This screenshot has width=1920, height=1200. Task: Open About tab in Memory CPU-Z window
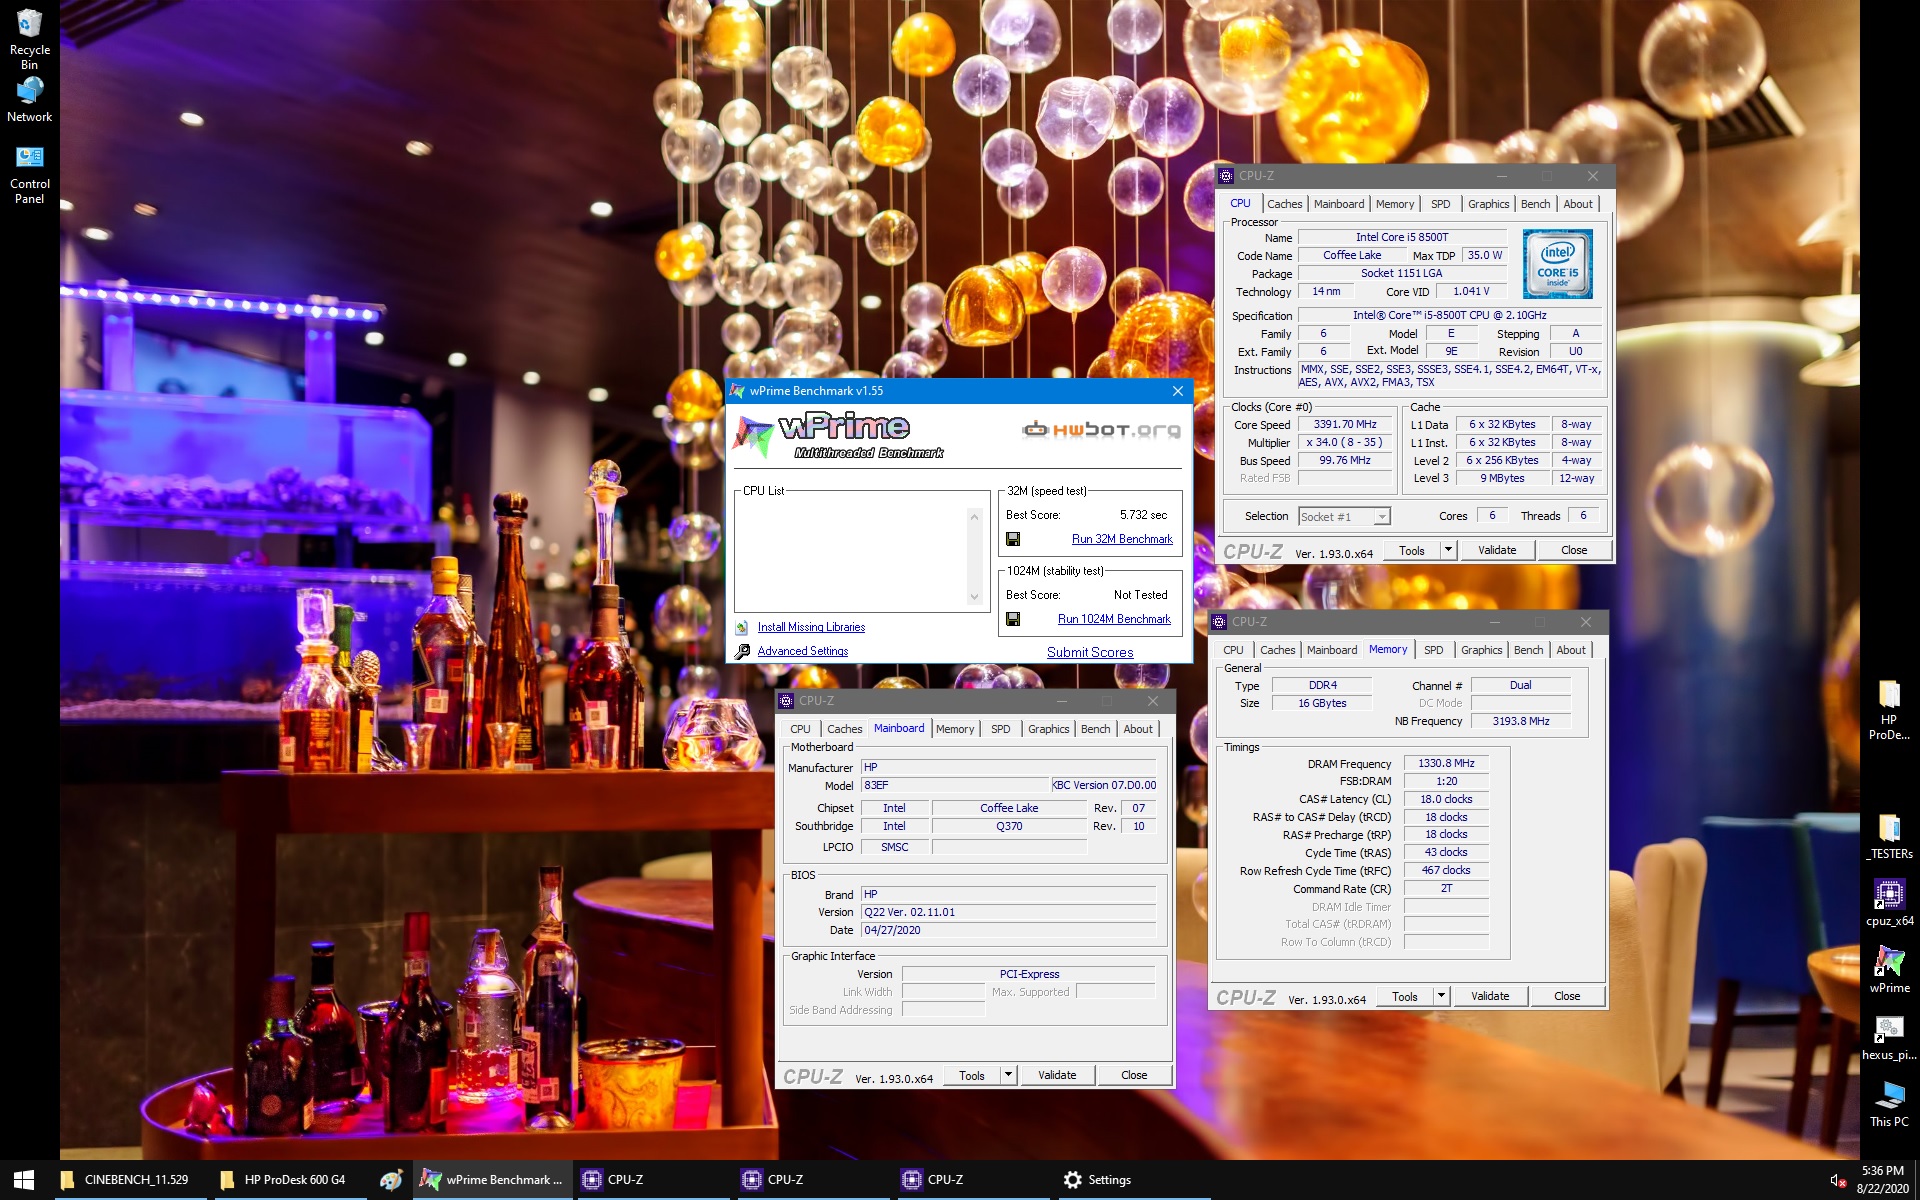1570,650
